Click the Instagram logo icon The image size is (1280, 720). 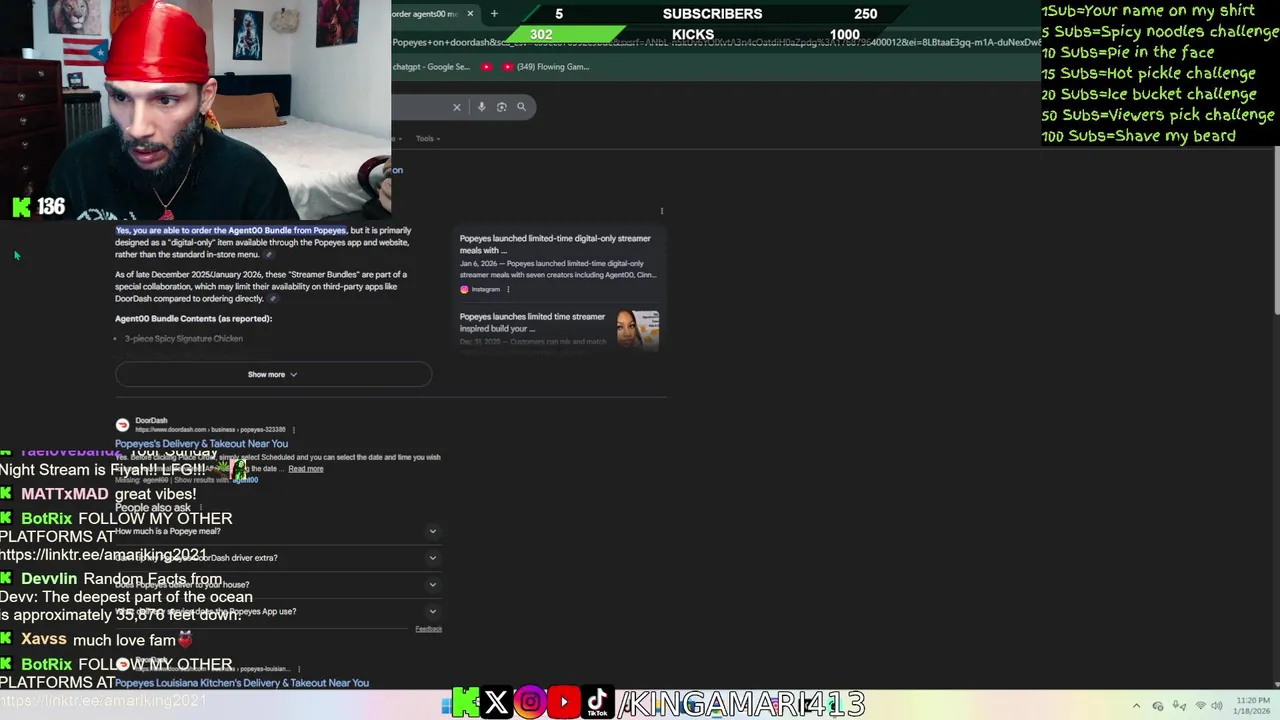pos(530,703)
